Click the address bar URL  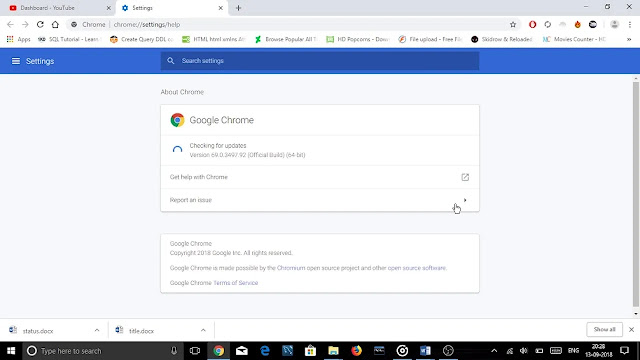point(147,24)
